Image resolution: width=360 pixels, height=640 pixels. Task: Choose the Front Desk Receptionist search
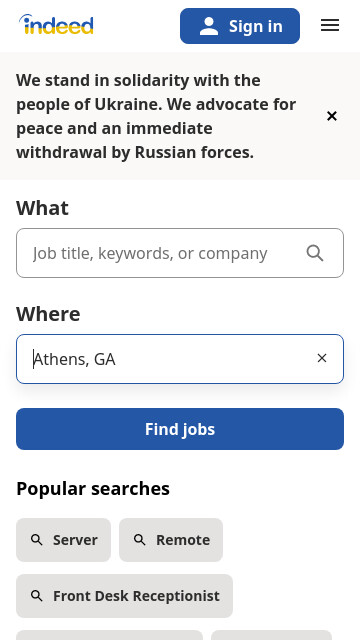[124, 596]
